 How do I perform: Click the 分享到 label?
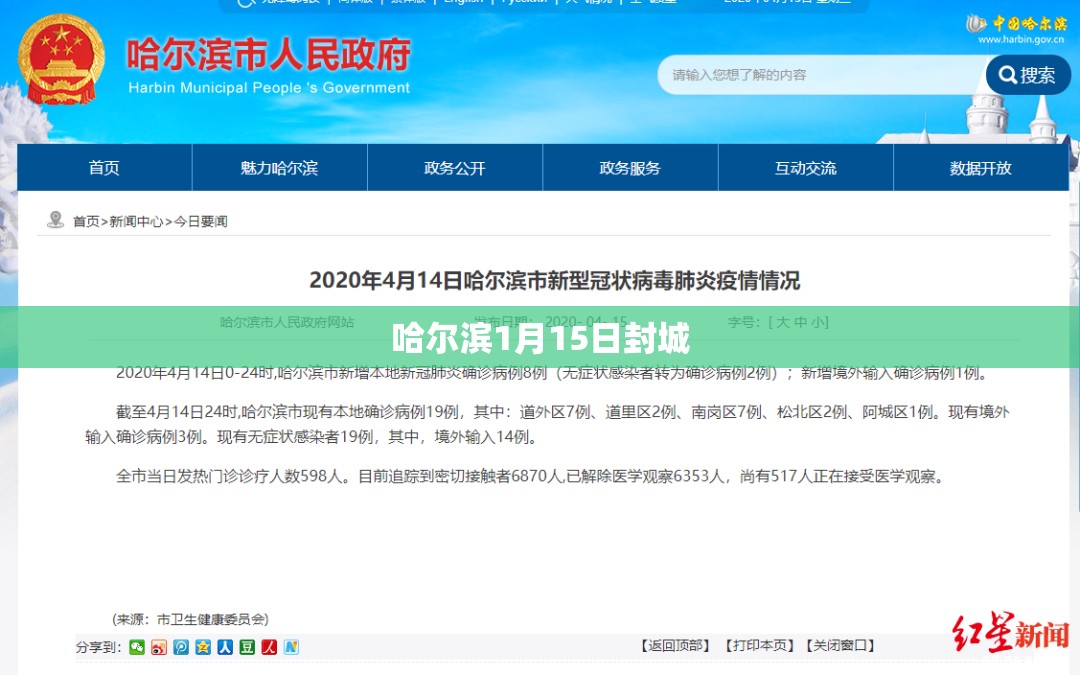[x=98, y=647]
